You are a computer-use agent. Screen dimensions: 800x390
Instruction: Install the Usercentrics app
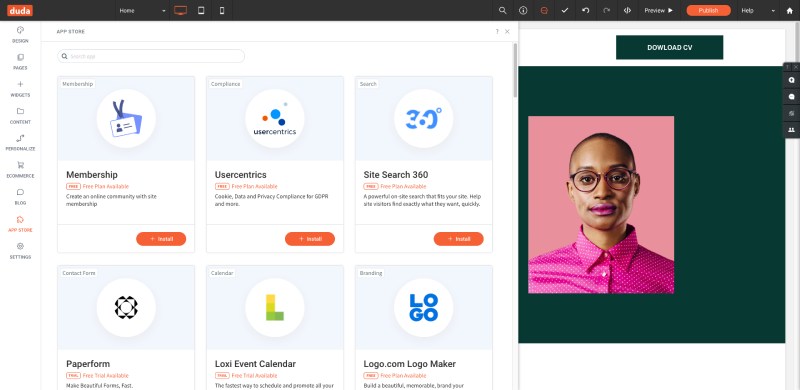pyautogui.click(x=310, y=239)
